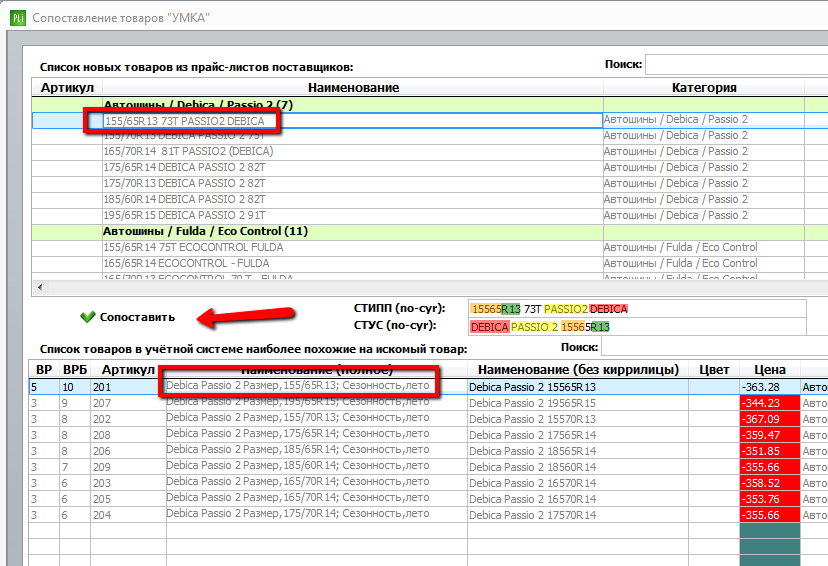
Task: Sort by the ВР column header
Action: tap(44, 370)
